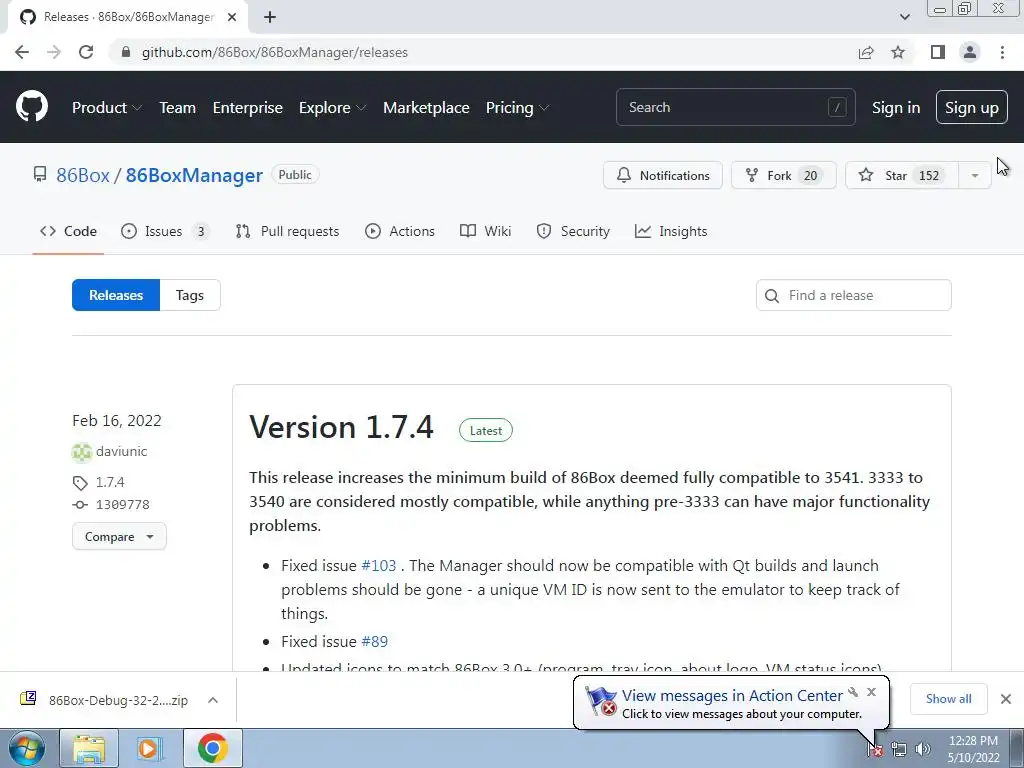
Task: Click the Action Center flag tray icon
Action: 875,750
